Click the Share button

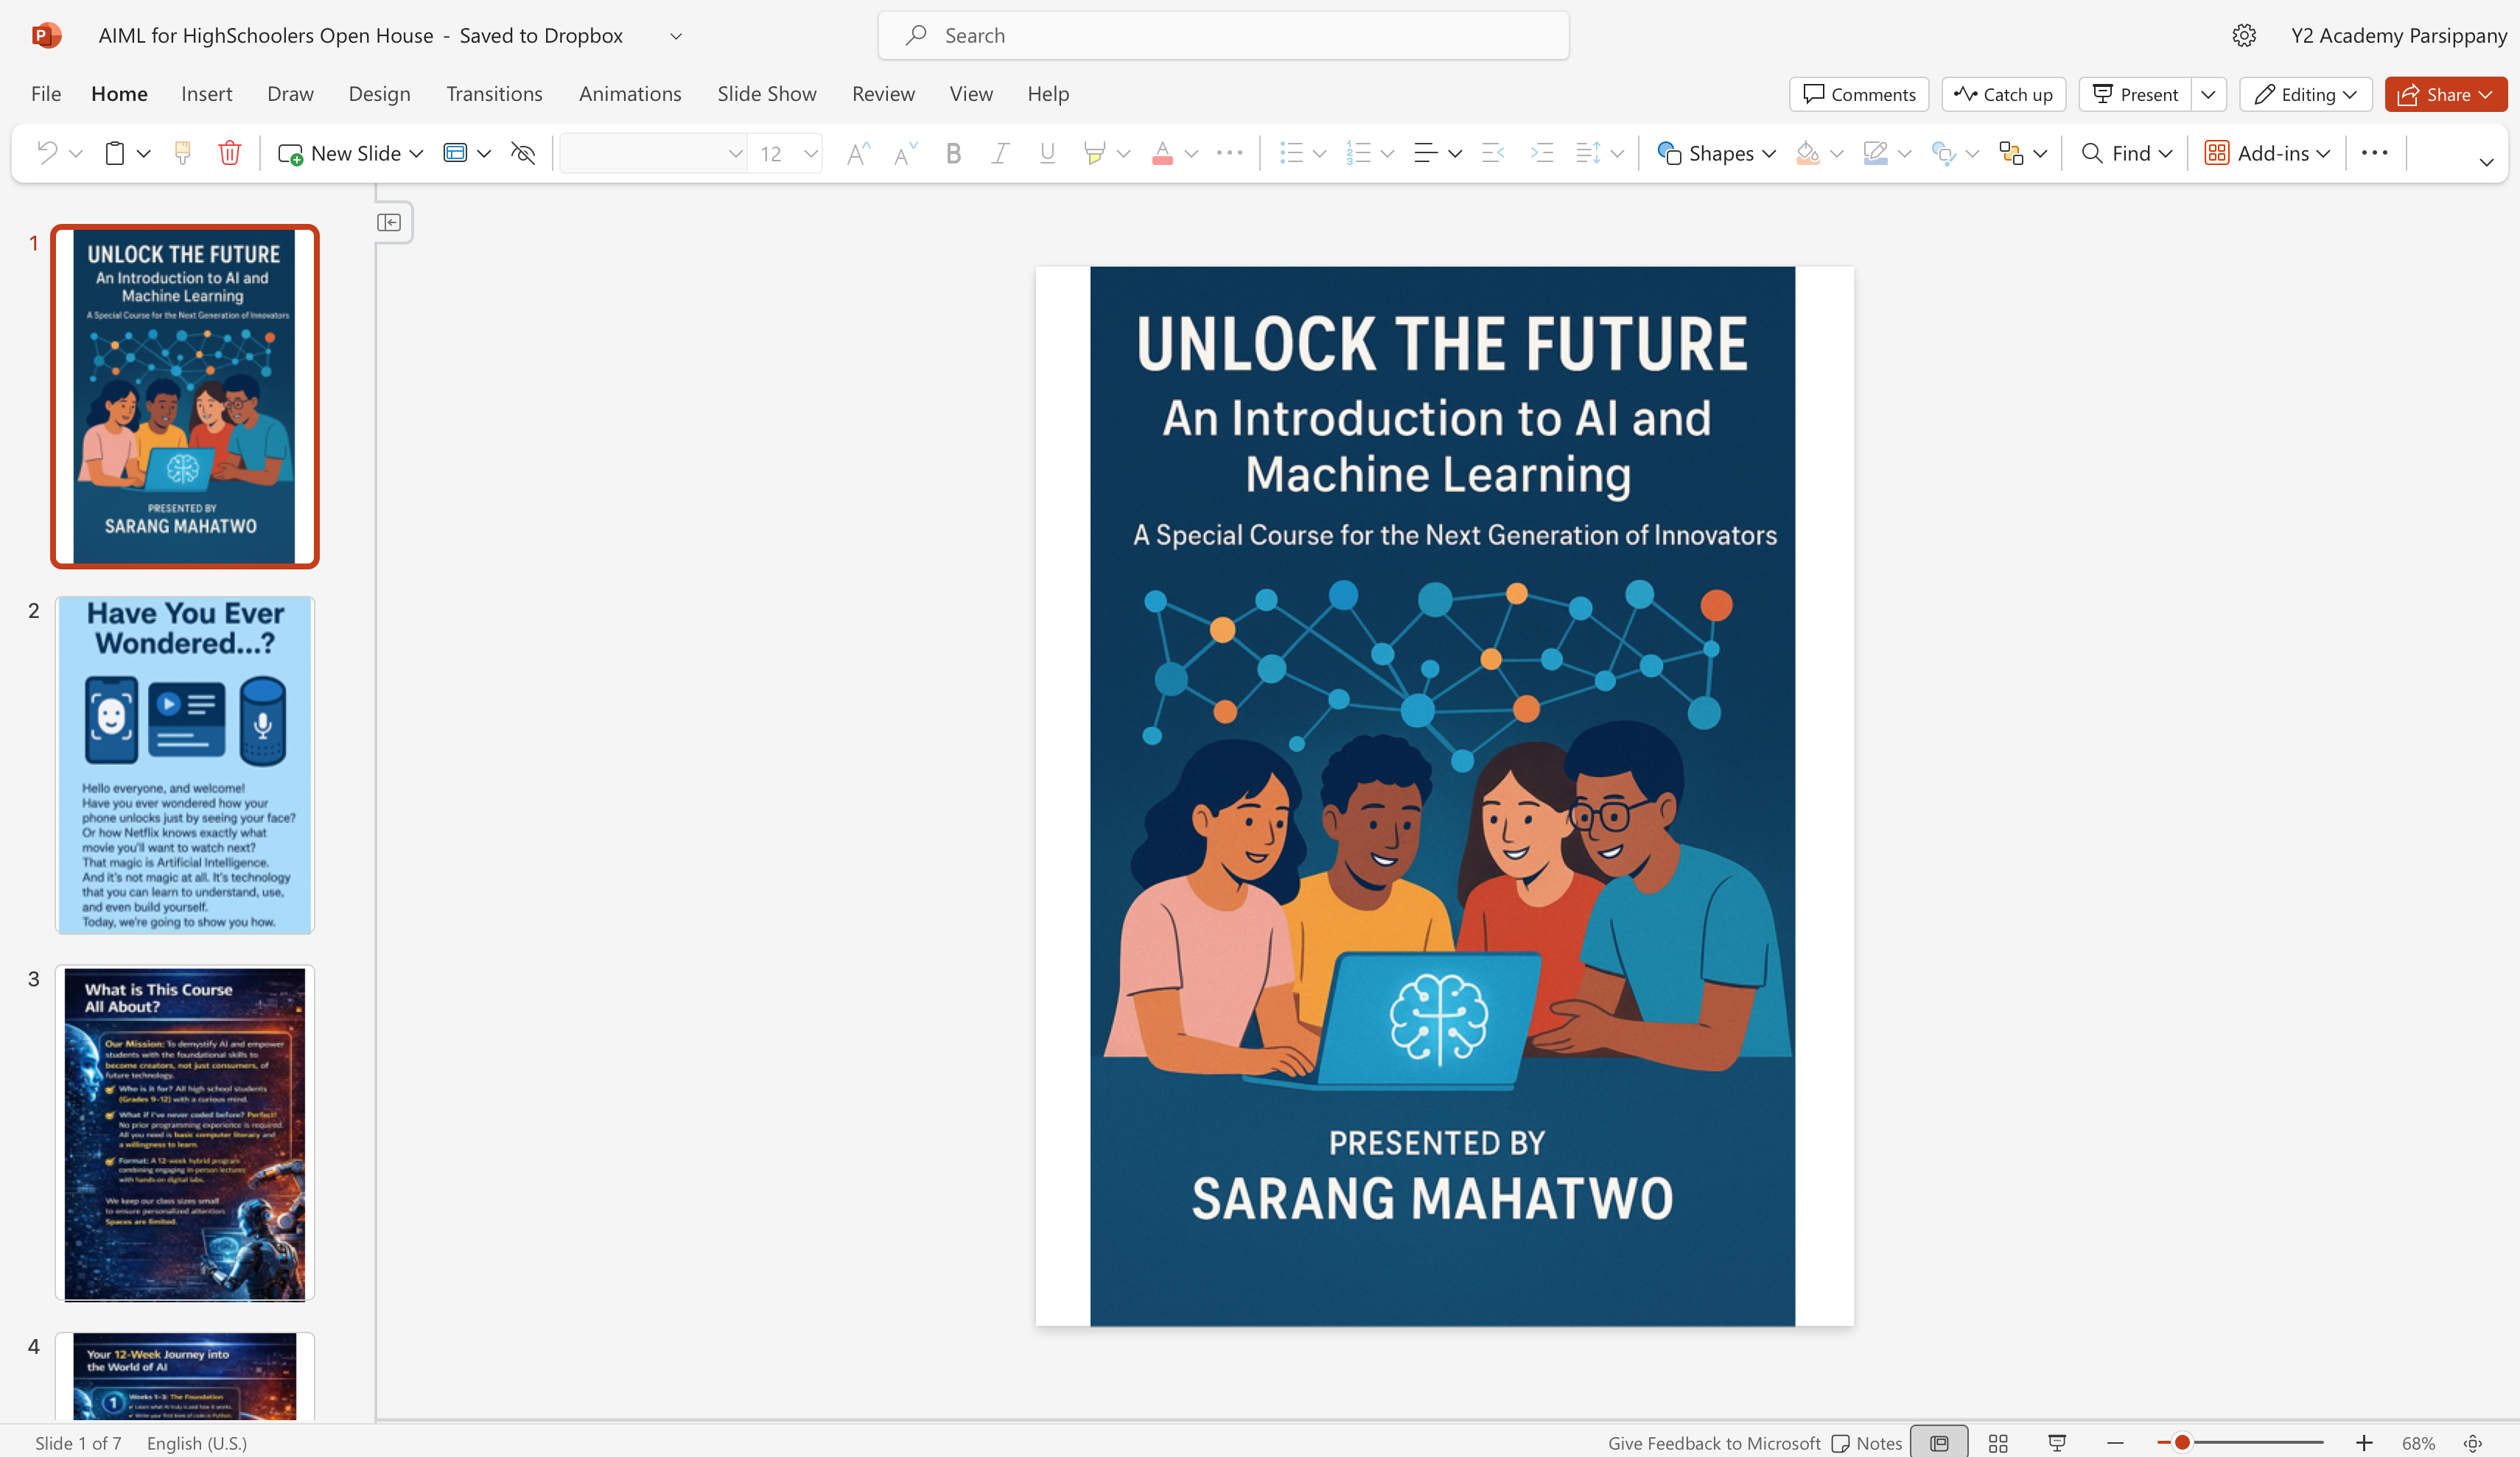2445,94
